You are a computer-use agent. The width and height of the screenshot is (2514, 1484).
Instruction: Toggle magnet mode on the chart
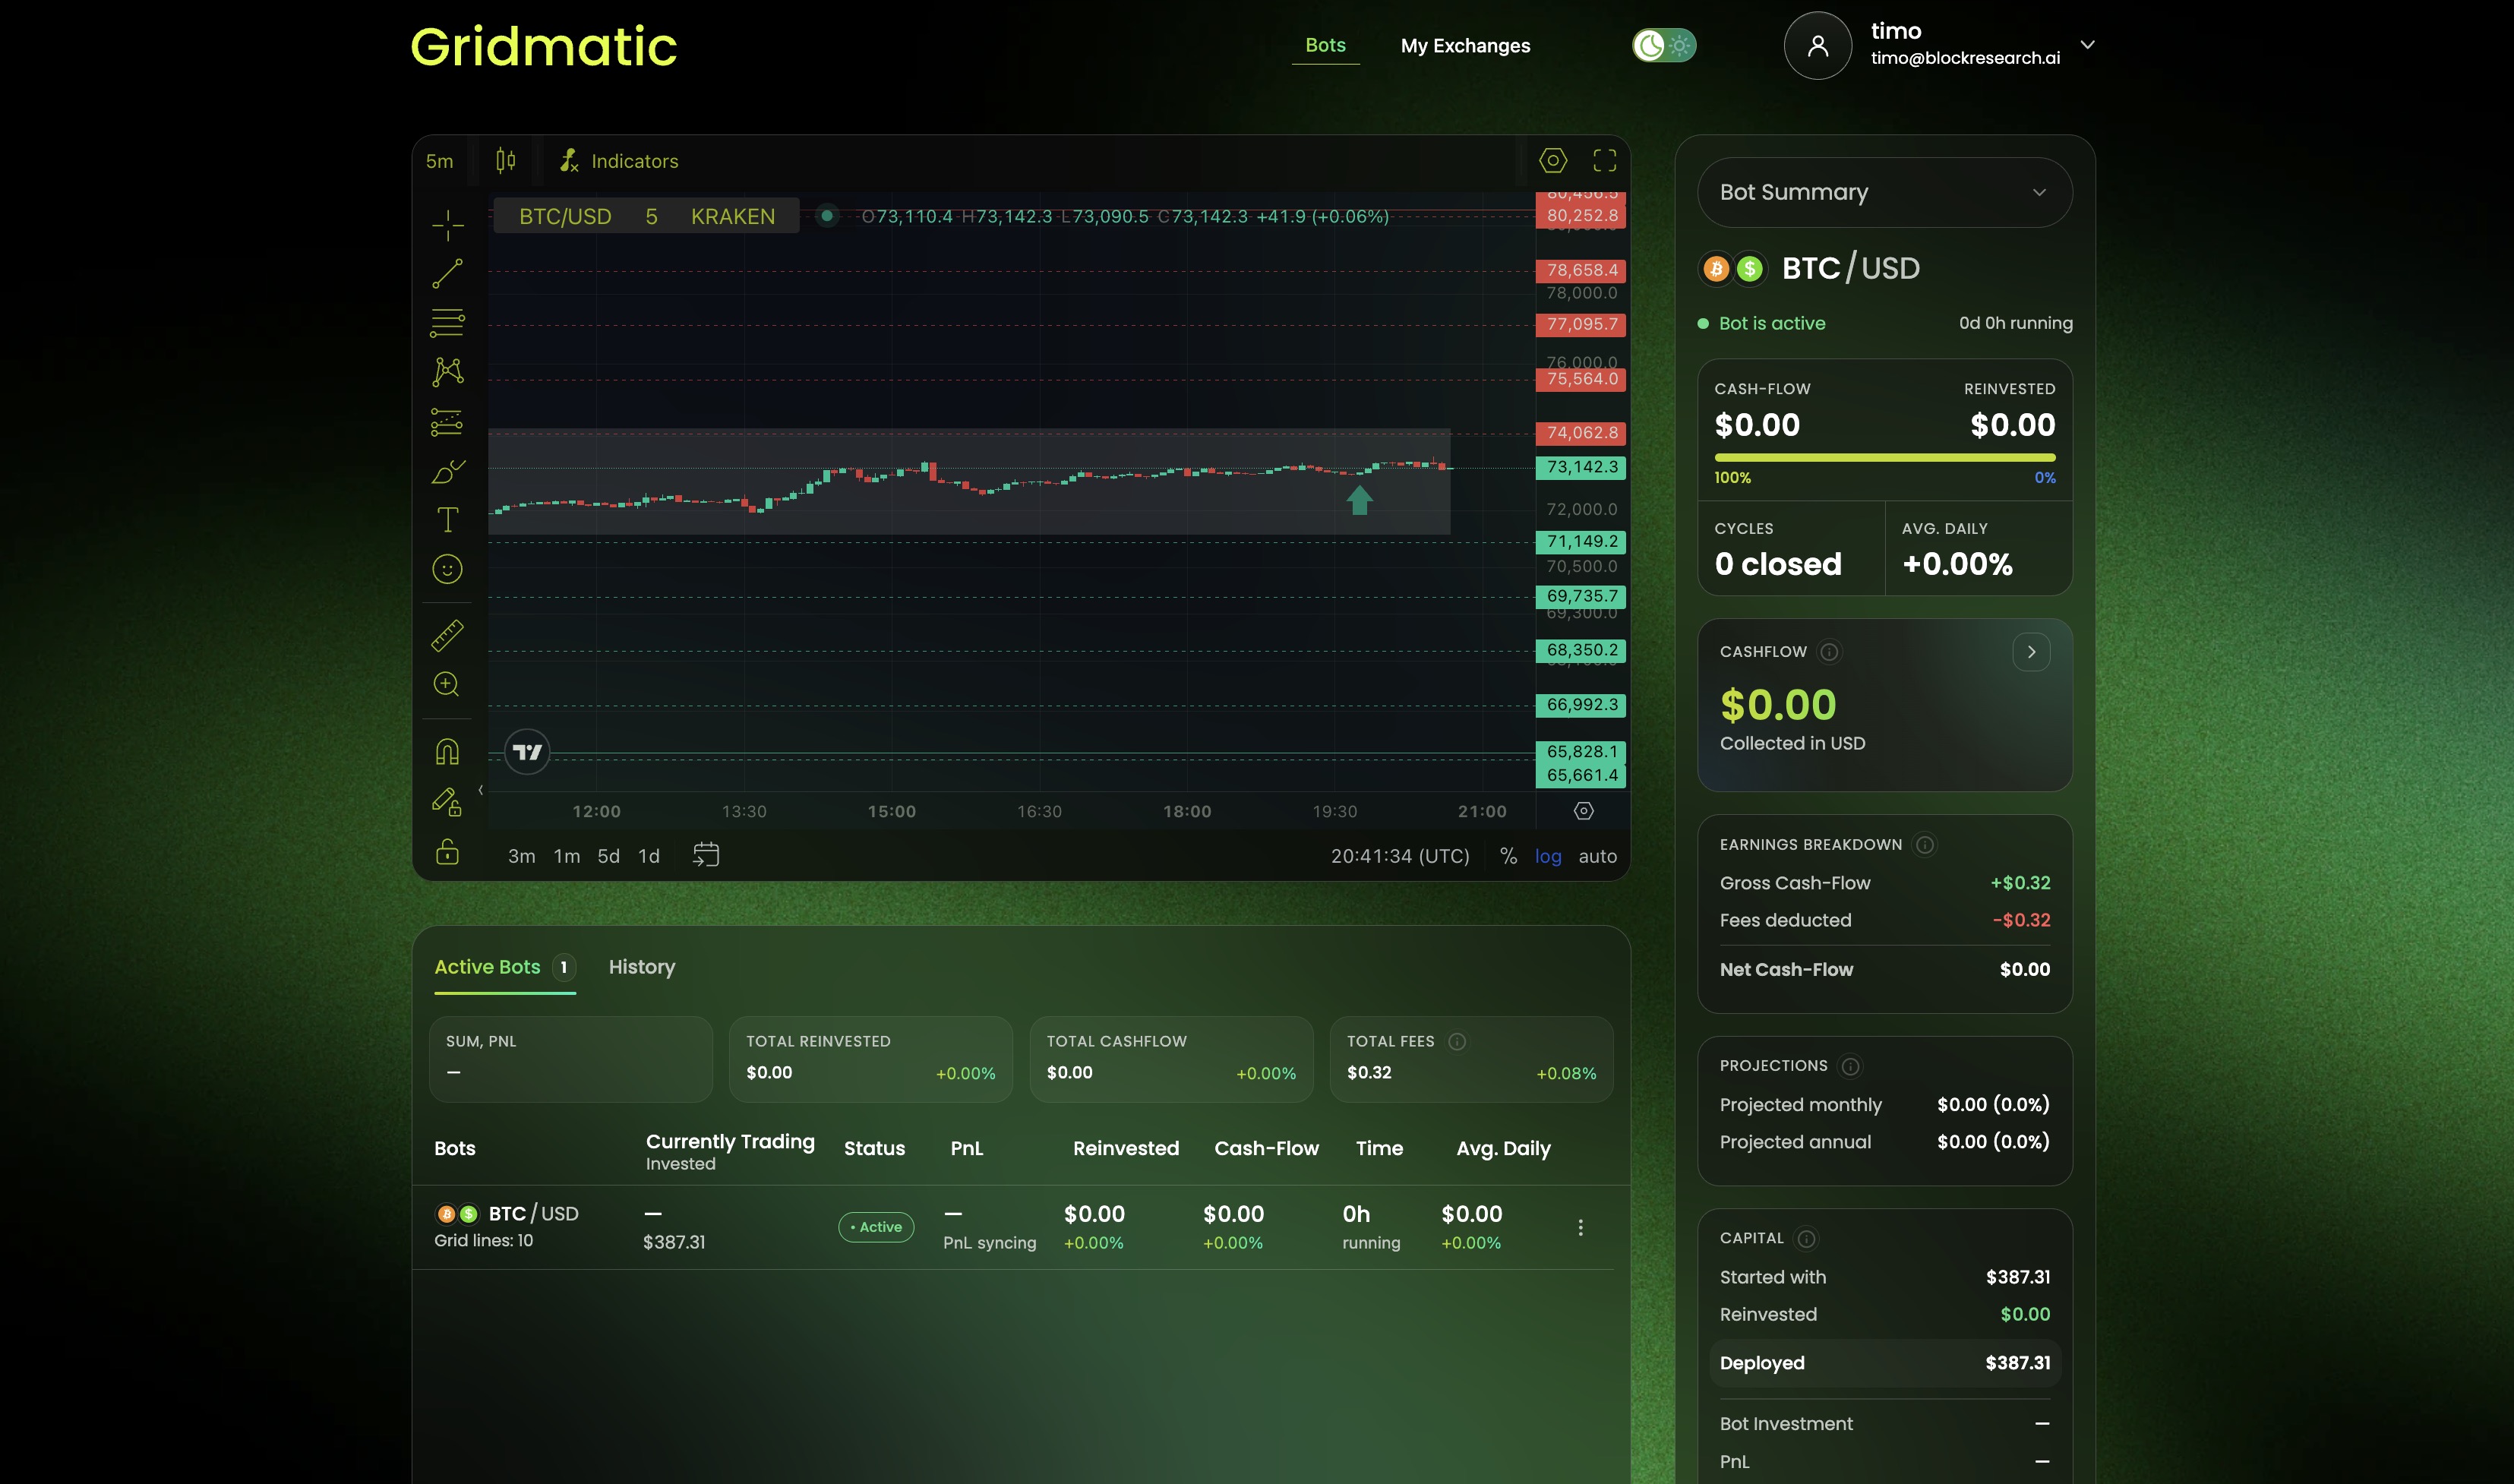(x=447, y=751)
